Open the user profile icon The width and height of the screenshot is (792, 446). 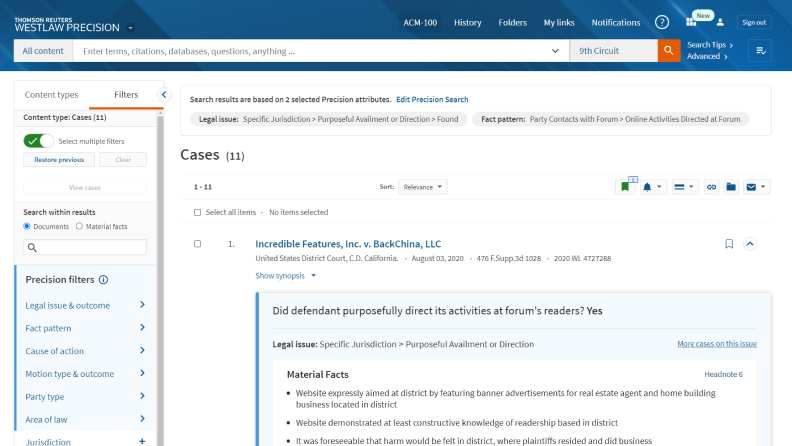720,22
